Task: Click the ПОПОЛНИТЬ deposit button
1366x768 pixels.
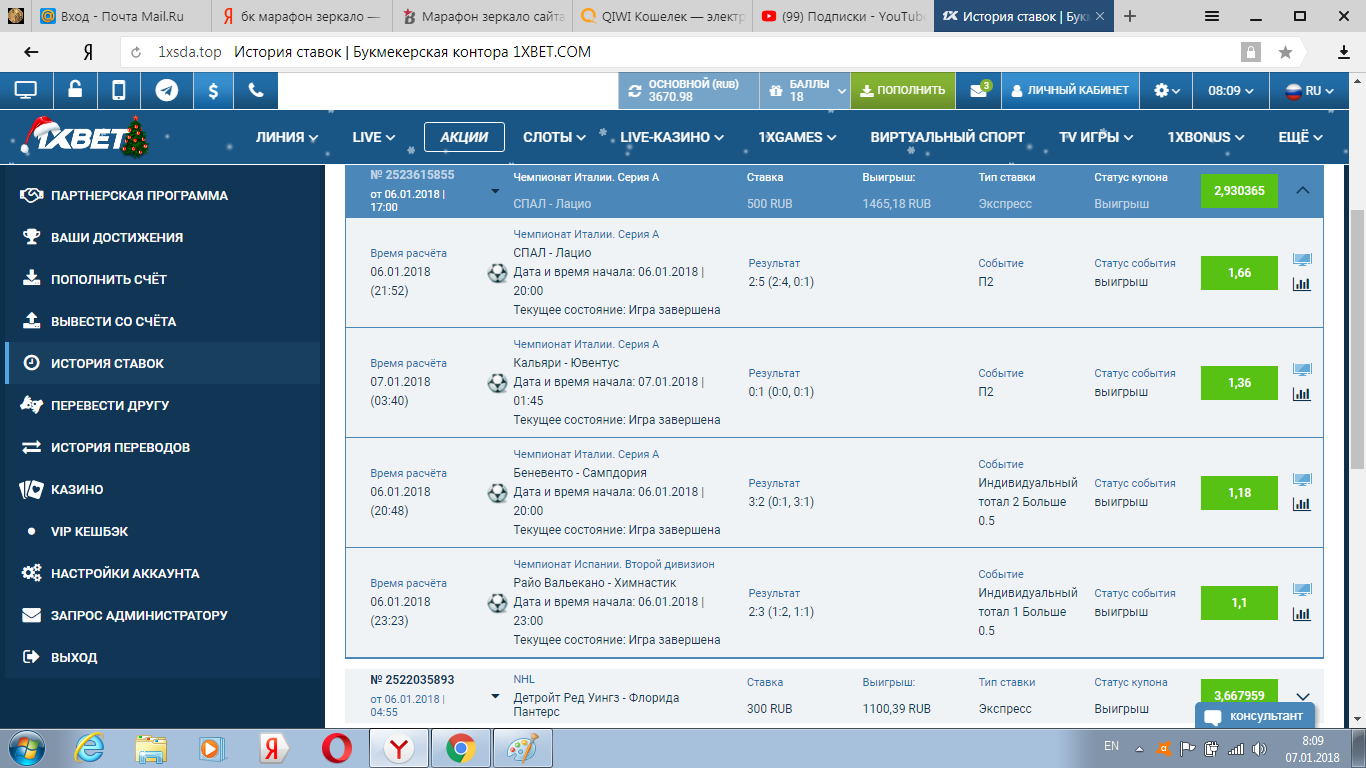Action: (x=902, y=90)
